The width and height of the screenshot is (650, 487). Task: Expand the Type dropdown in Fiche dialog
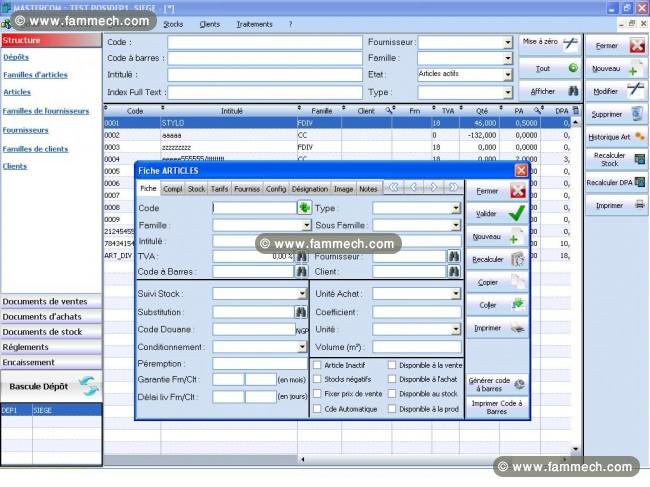(x=456, y=208)
